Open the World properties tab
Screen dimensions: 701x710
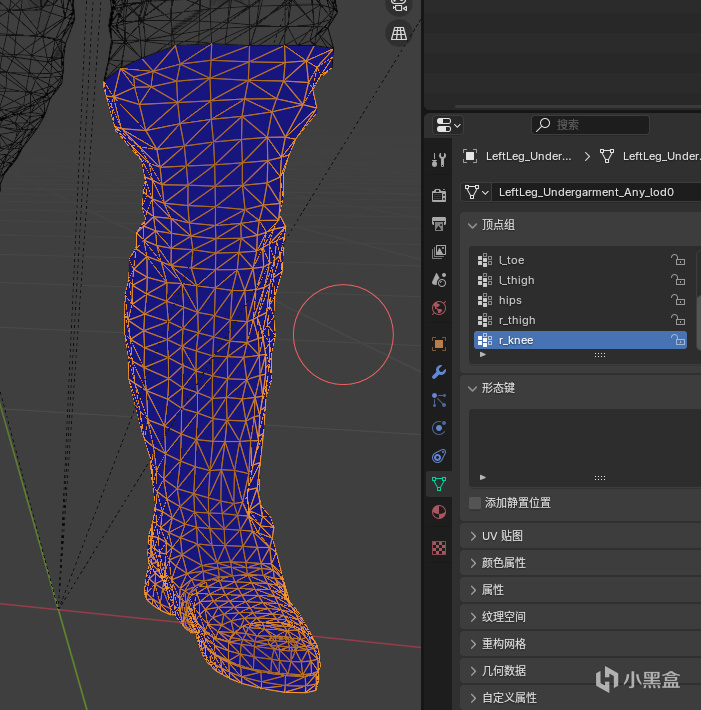439,308
